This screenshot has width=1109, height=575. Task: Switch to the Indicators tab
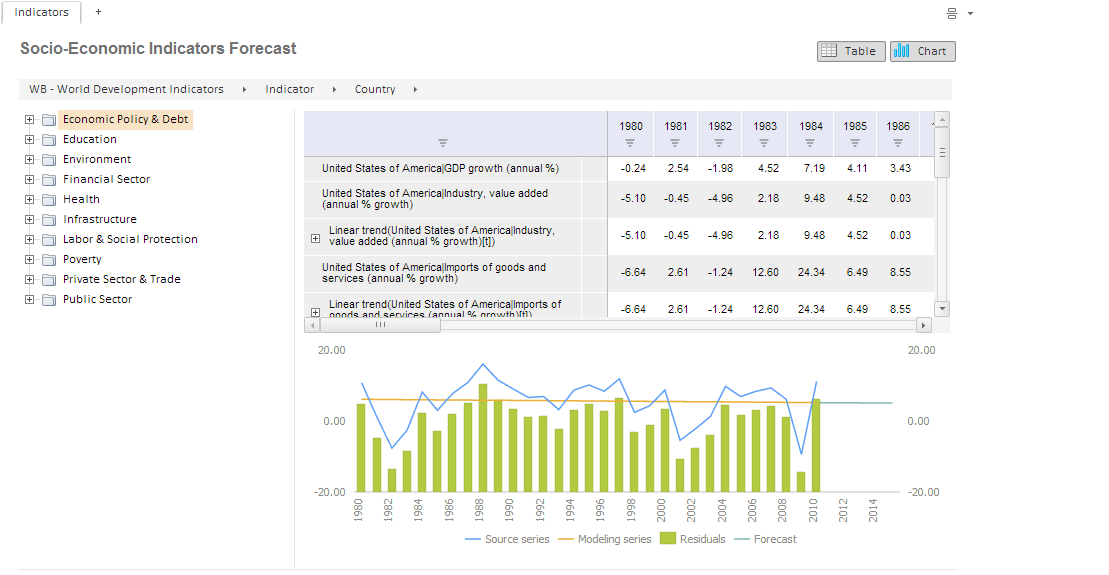tap(42, 12)
